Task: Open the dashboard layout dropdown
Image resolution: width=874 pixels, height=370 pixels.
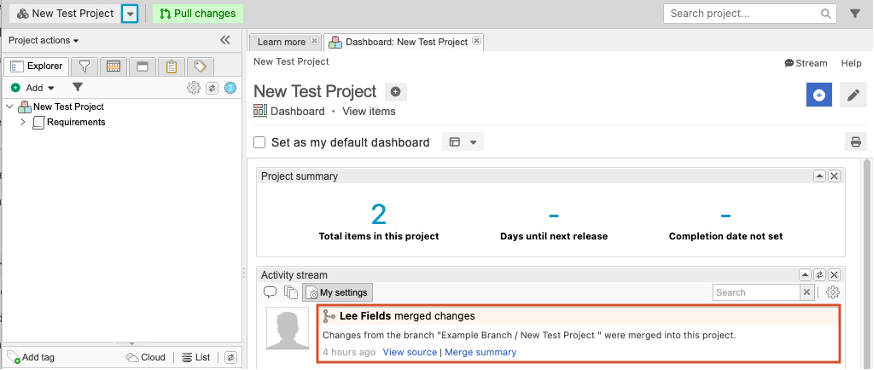Action: pos(463,142)
